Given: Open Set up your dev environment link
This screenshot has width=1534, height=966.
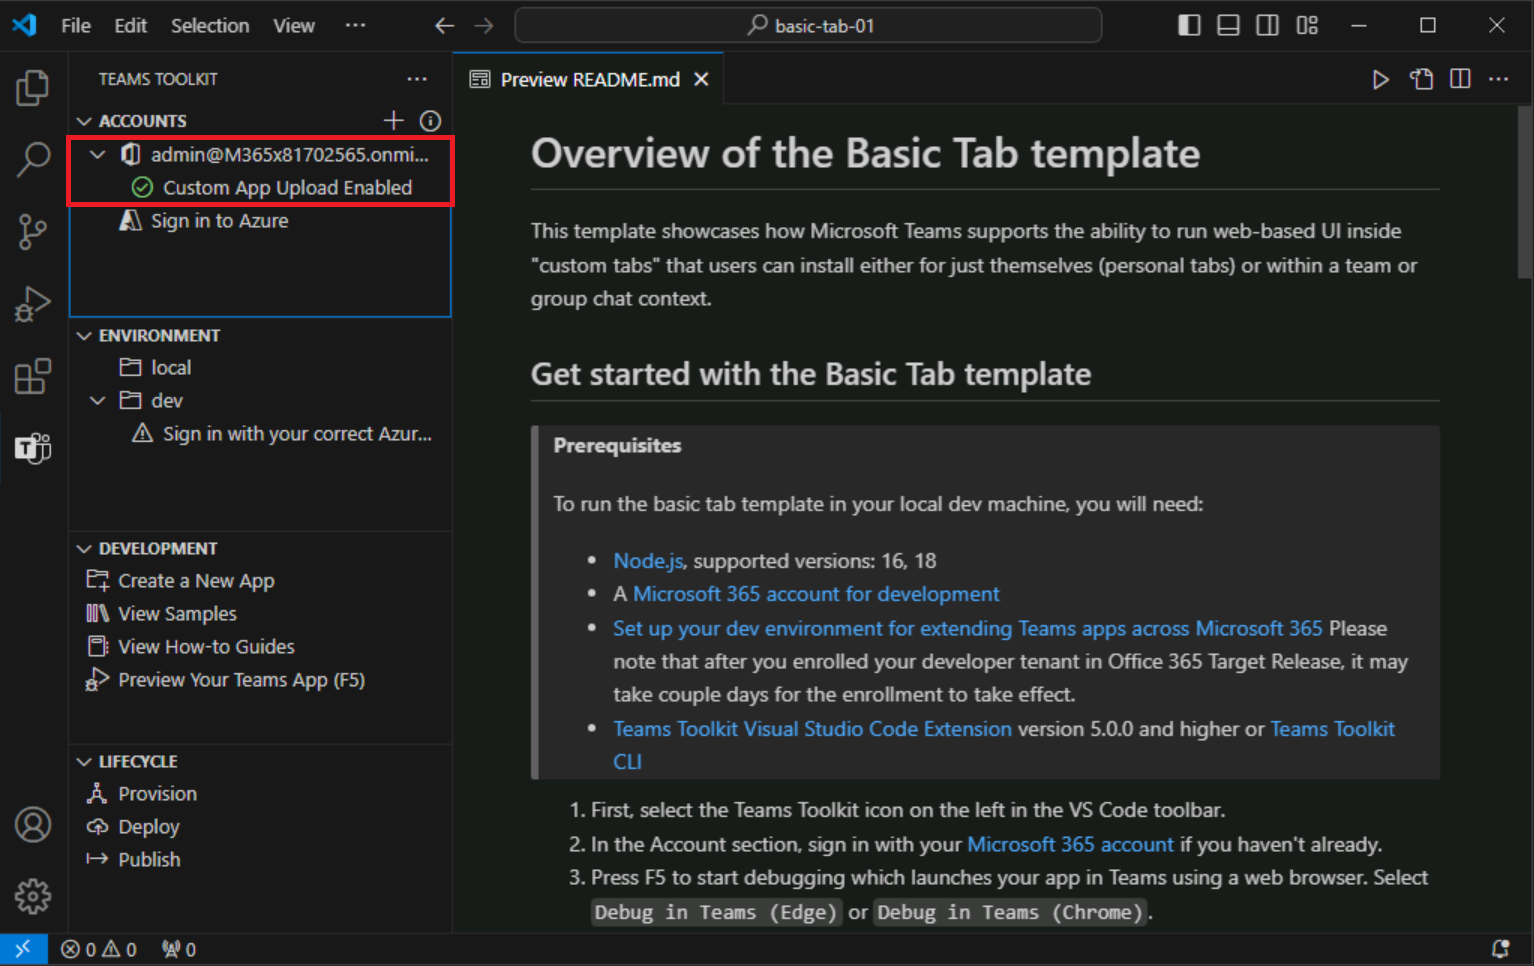Looking at the screenshot, I should pos(968,628).
